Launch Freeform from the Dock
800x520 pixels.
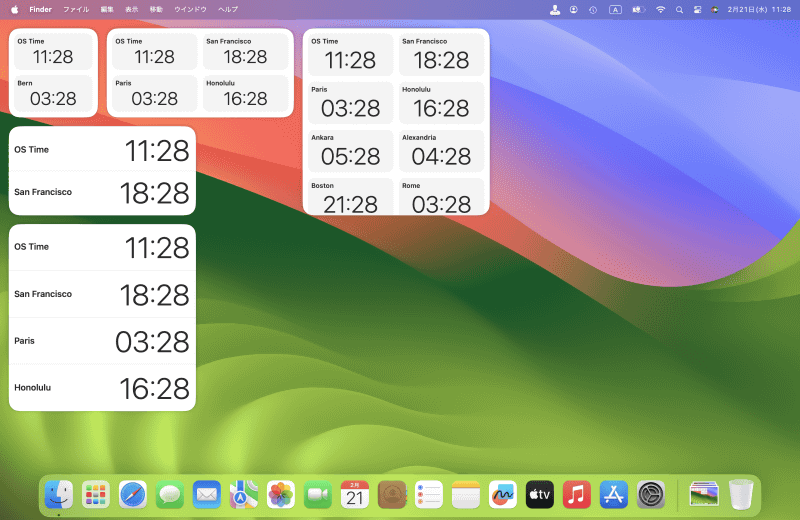point(503,494)
